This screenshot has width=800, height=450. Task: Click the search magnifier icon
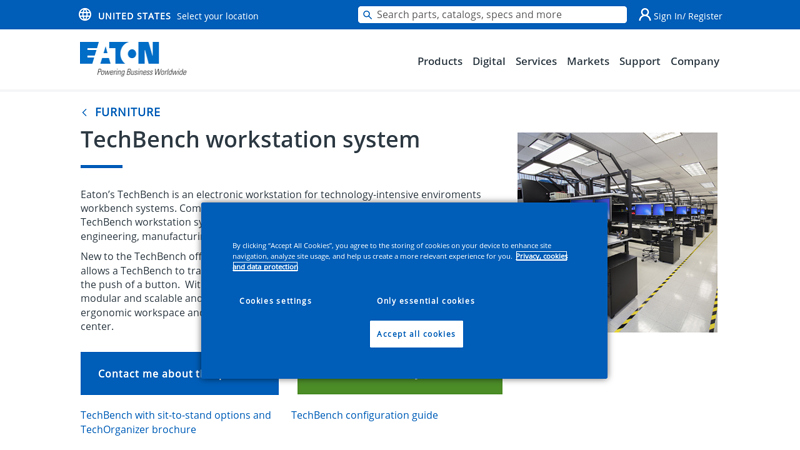(x=367, y=15)
